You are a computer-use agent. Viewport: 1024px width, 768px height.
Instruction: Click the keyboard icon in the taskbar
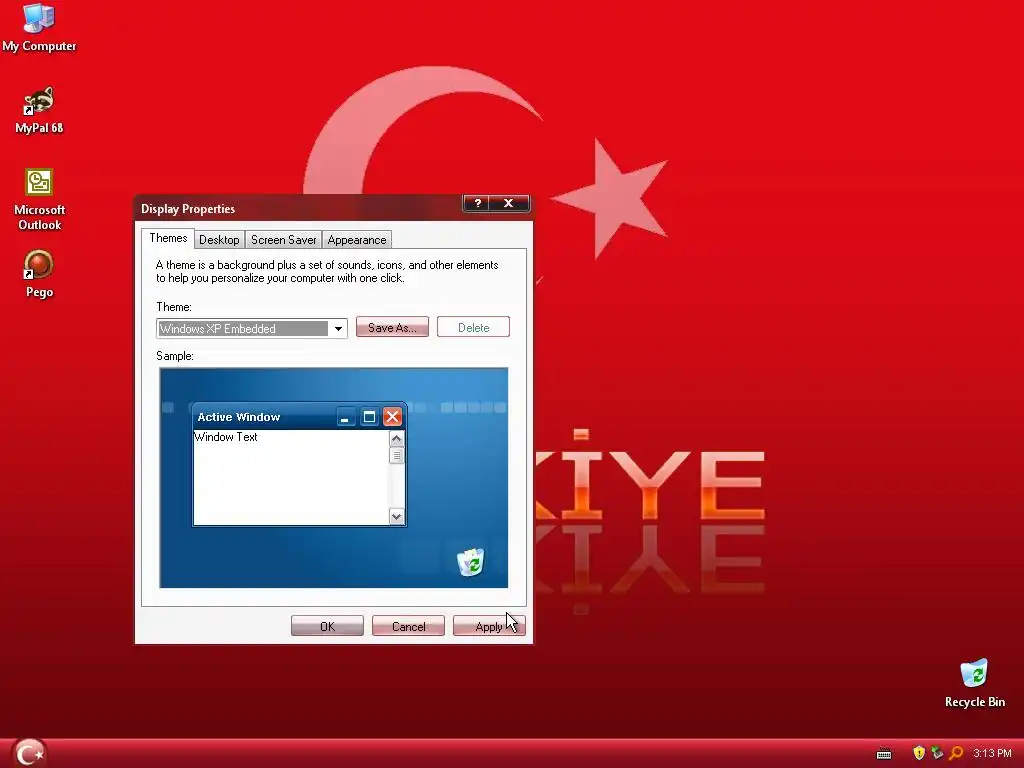tap(884, 754)
